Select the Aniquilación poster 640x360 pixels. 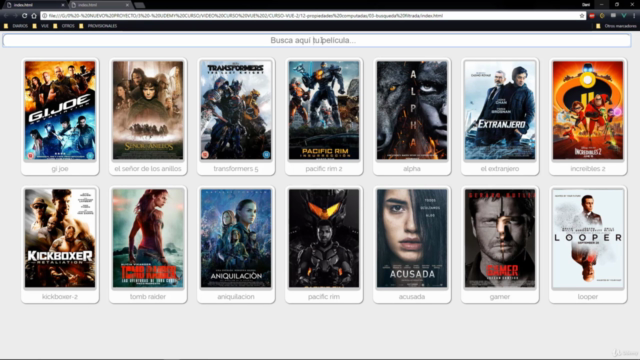click(x=236, y=238)
